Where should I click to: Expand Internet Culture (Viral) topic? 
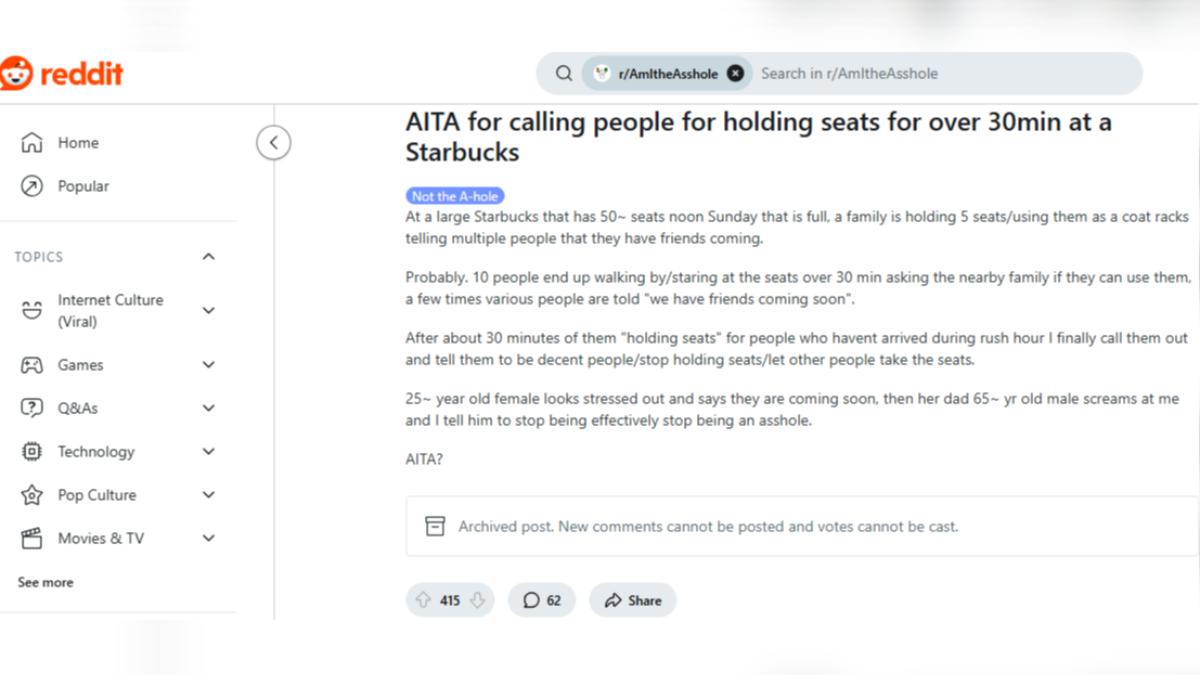click(x=209, y=311)
